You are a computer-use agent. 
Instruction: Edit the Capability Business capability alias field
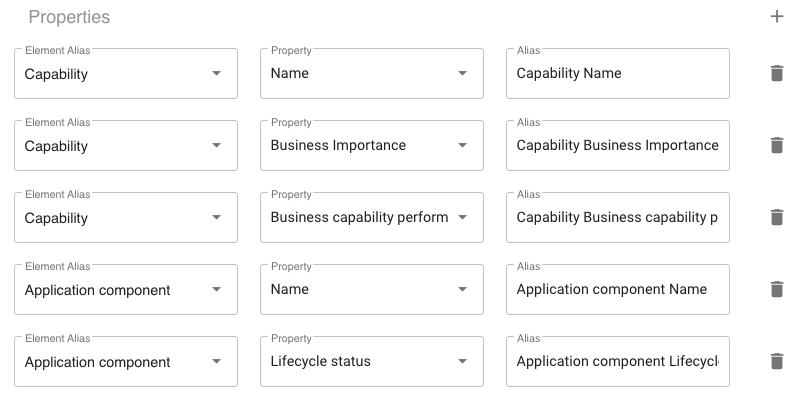(617, 218)
